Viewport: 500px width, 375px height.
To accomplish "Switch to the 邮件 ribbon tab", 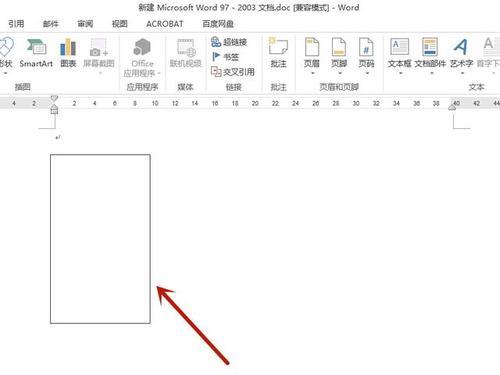I will 51,24.
